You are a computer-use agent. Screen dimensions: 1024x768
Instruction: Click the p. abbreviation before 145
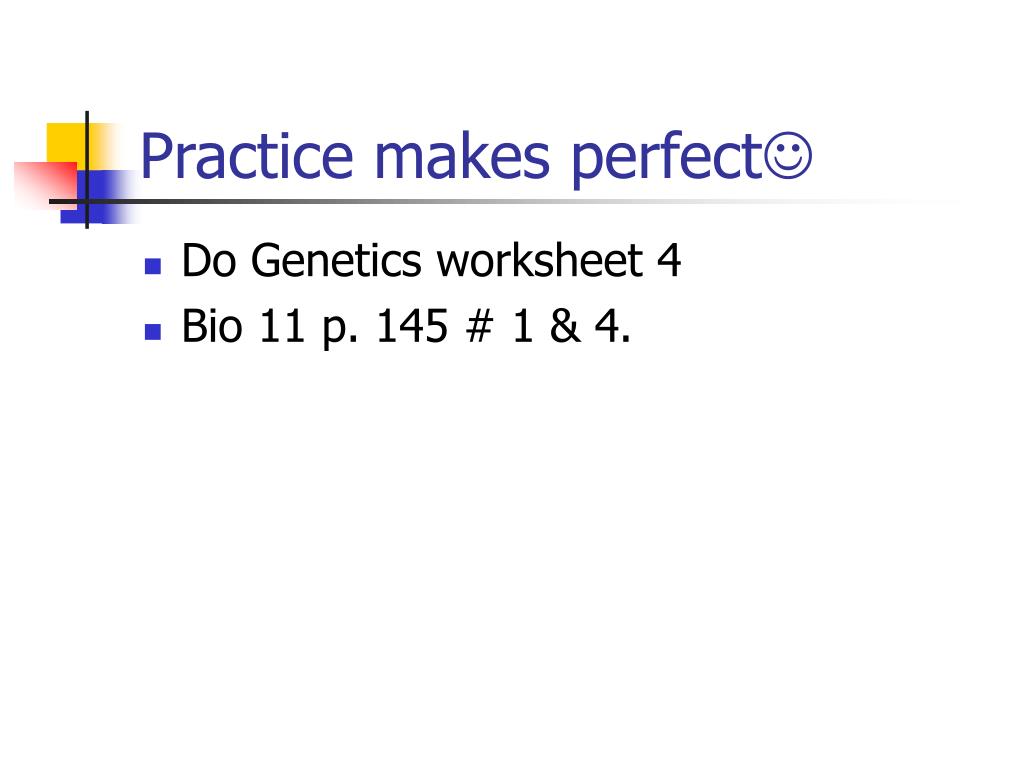[x=340, y=330]
